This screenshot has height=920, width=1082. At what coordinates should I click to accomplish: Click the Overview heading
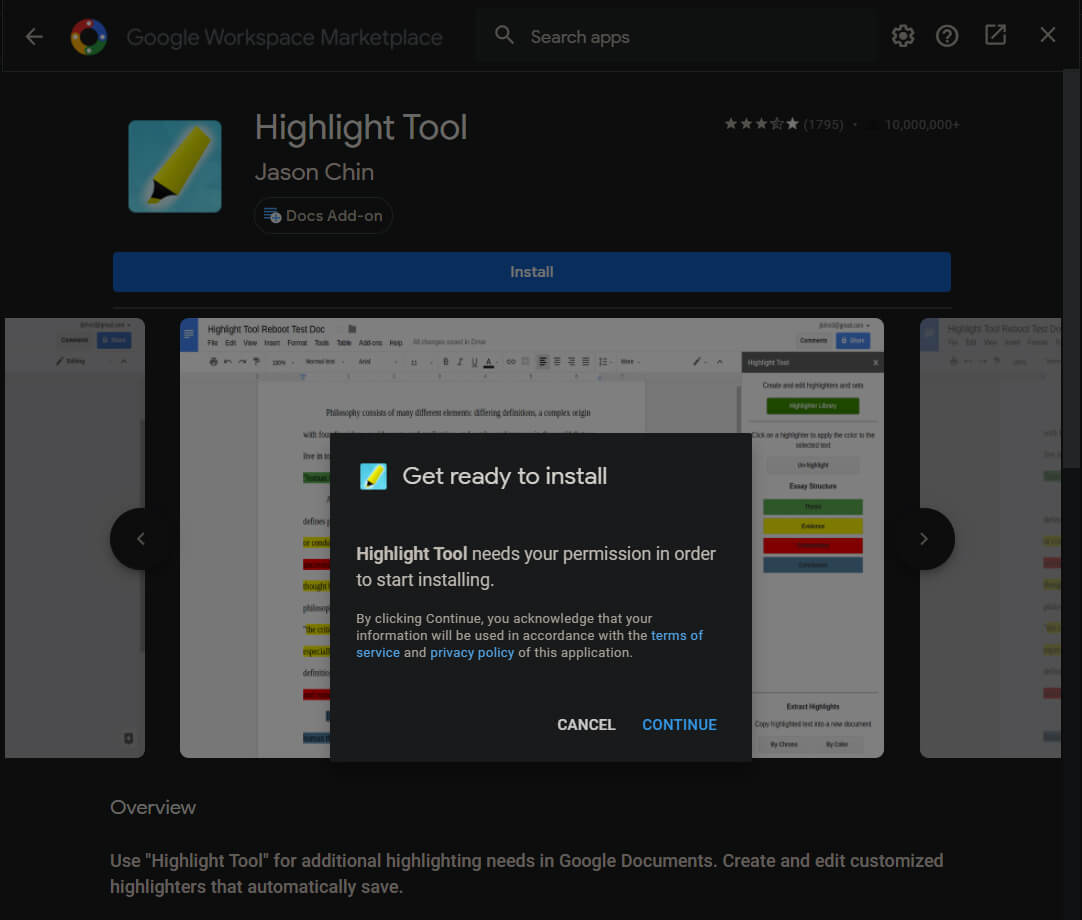pyautogui.click(x=153, y=808)
